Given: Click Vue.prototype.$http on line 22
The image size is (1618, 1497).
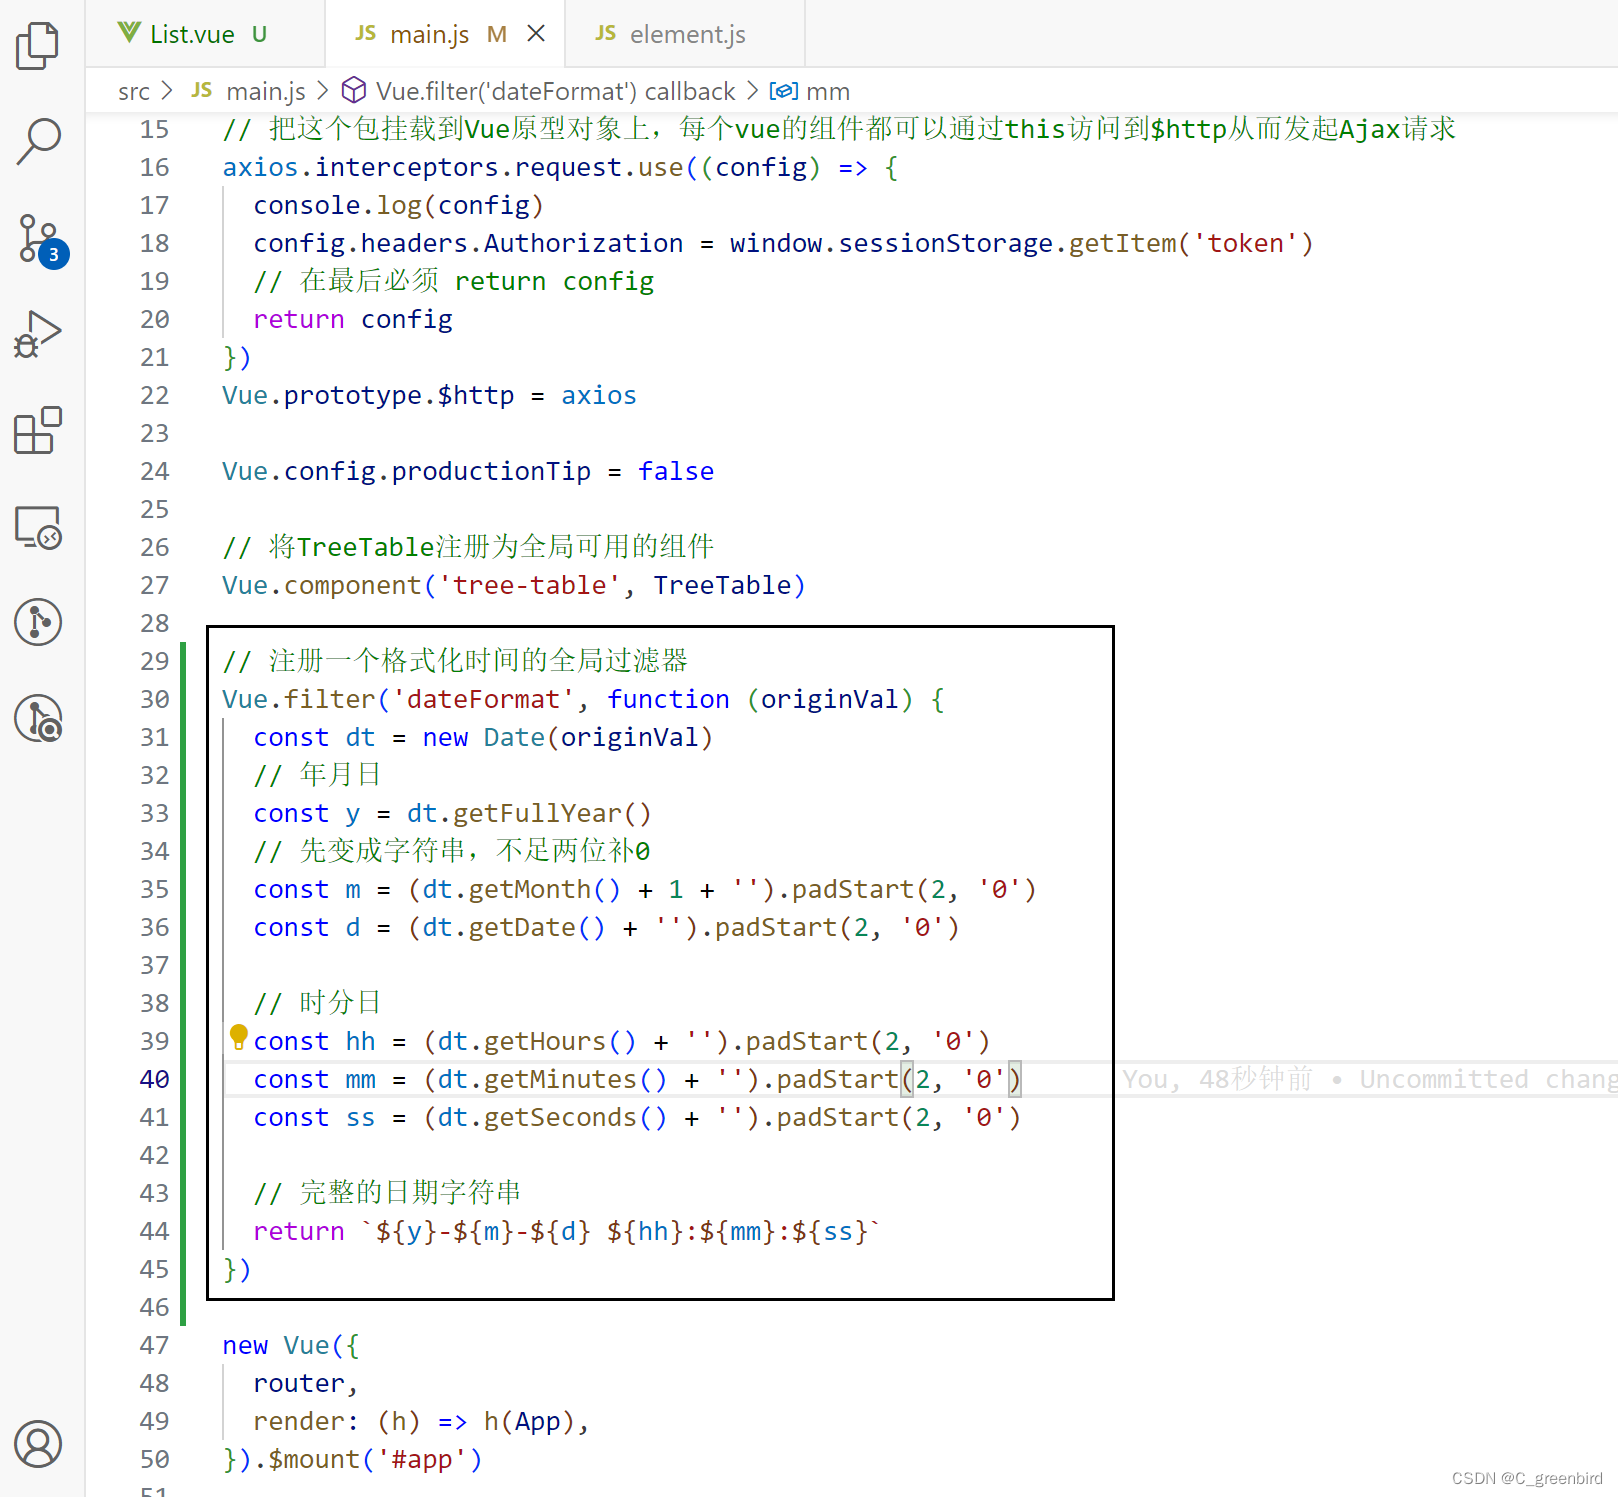Looking at the screenshot, I should (x=368, y=395).
